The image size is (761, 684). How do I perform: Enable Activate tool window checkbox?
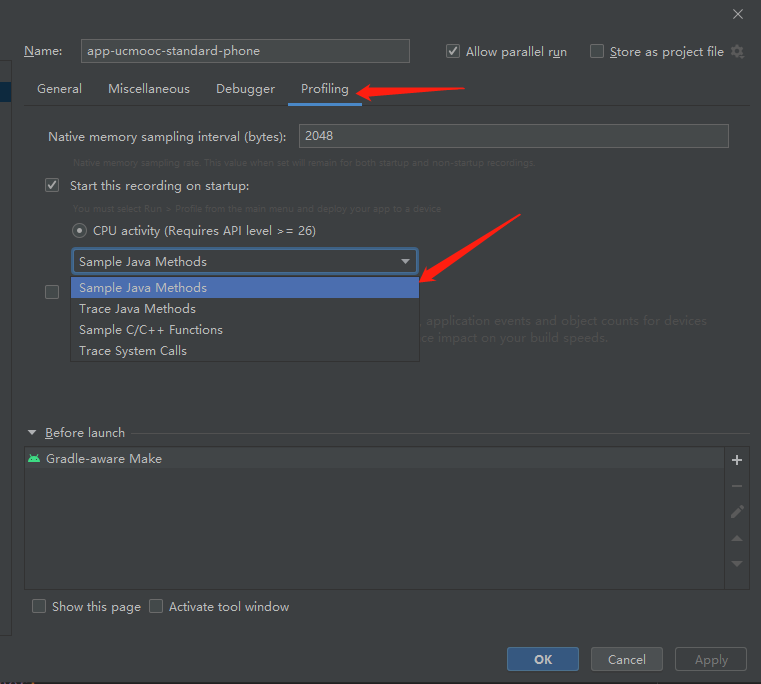(x=156, y=606)
